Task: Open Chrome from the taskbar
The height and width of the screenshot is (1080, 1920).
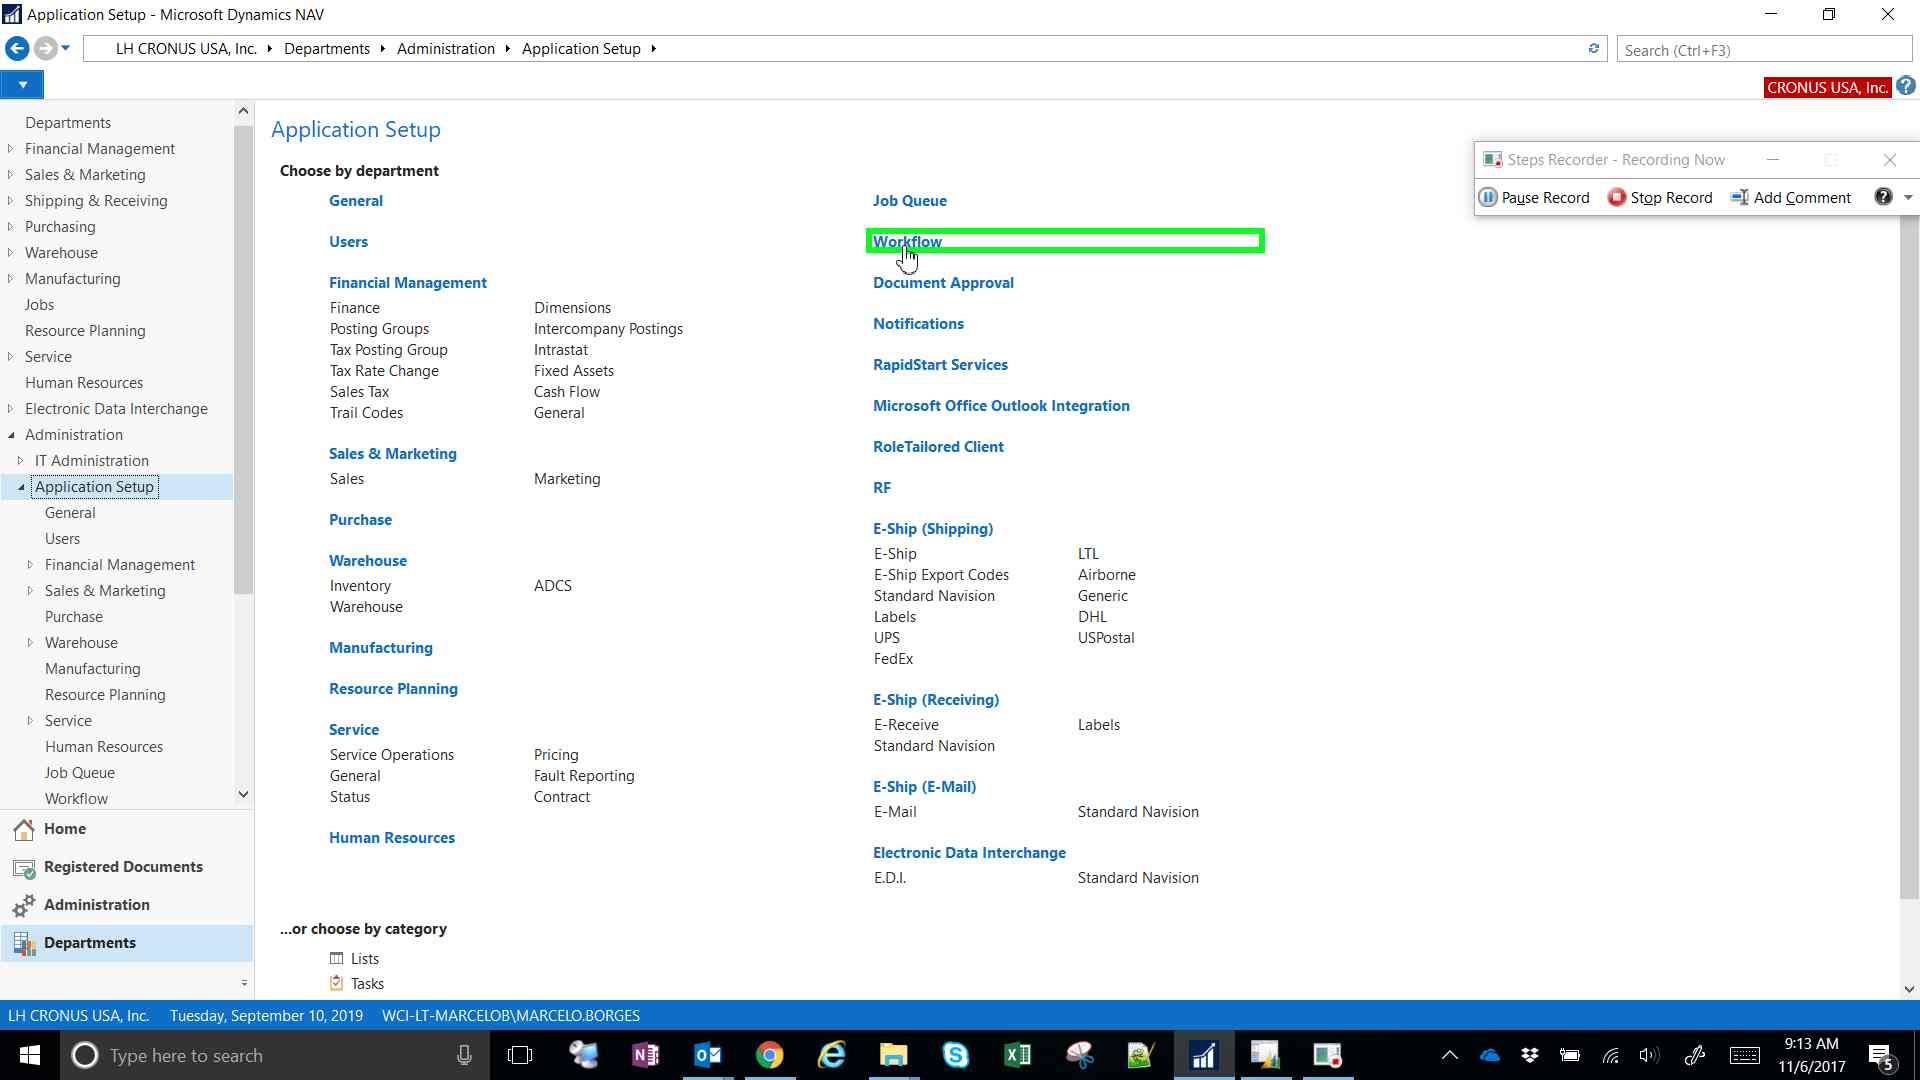Action: tap(769, 1055)
